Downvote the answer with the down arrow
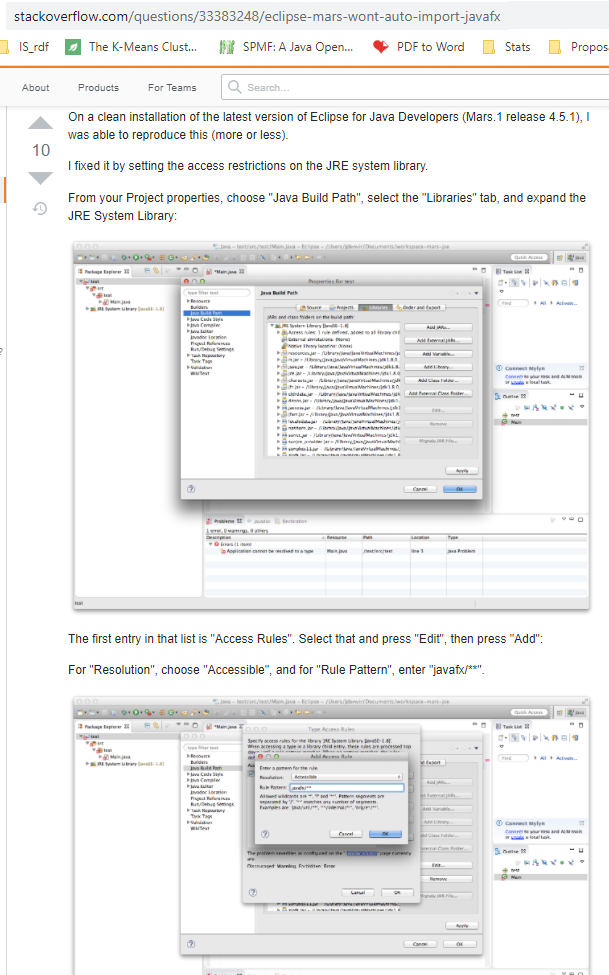The width and height of the screenshot is (609, 975). pos(40,178)
